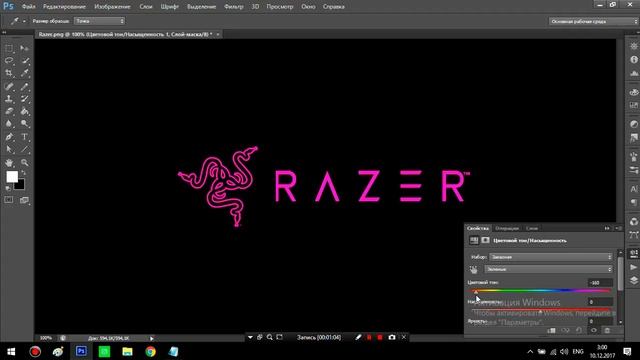Switch to the Слои tab in panel

[532, 228]
